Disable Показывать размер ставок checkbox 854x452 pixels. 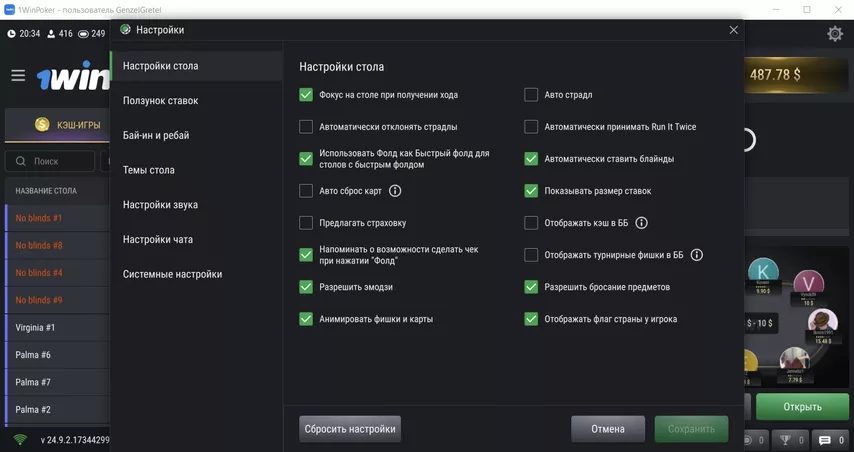pos(532,191)
